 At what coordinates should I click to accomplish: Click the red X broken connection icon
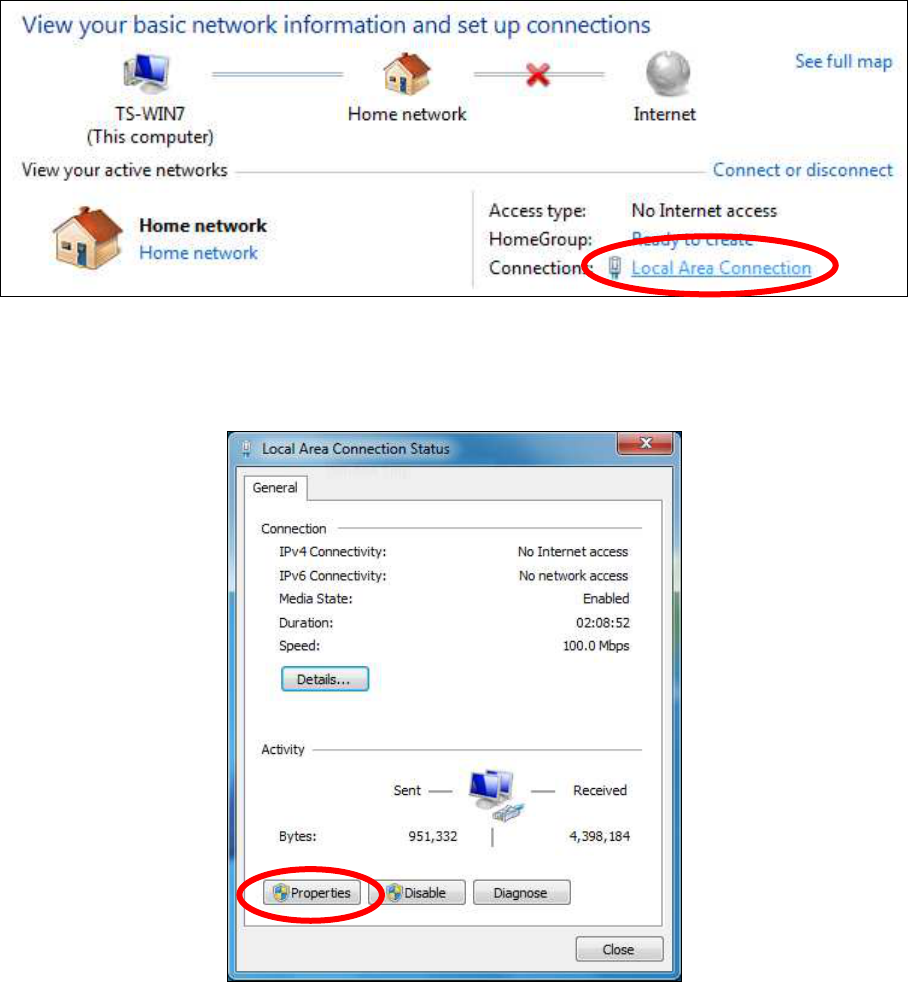[538, 75]
